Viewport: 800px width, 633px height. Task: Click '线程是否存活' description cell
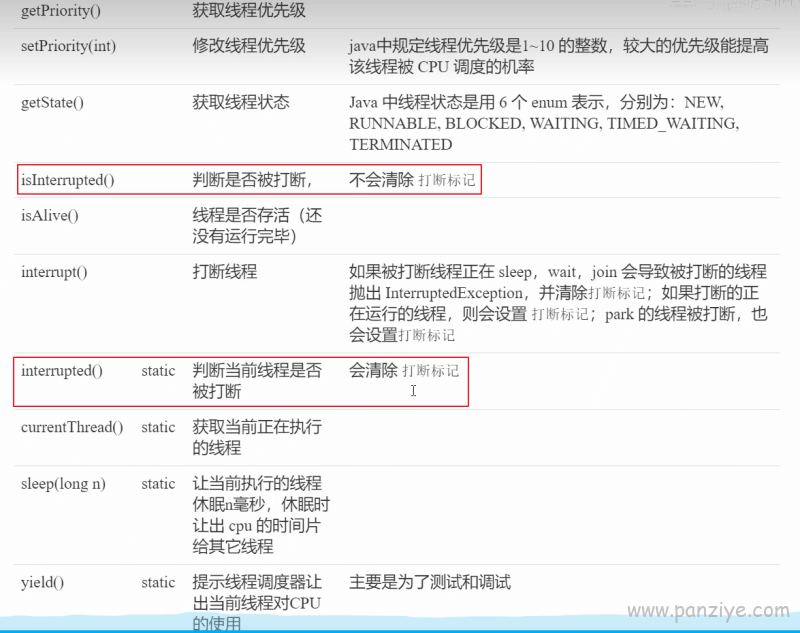[x=257, y=225]
